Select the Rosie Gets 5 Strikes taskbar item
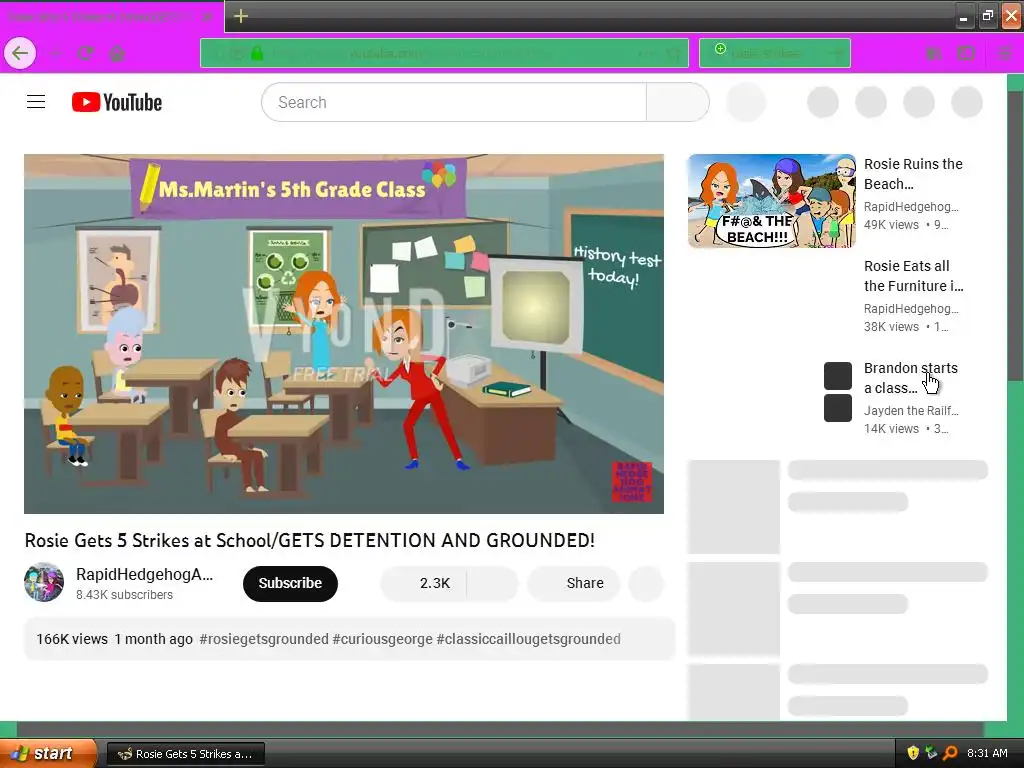 (185, 754)
